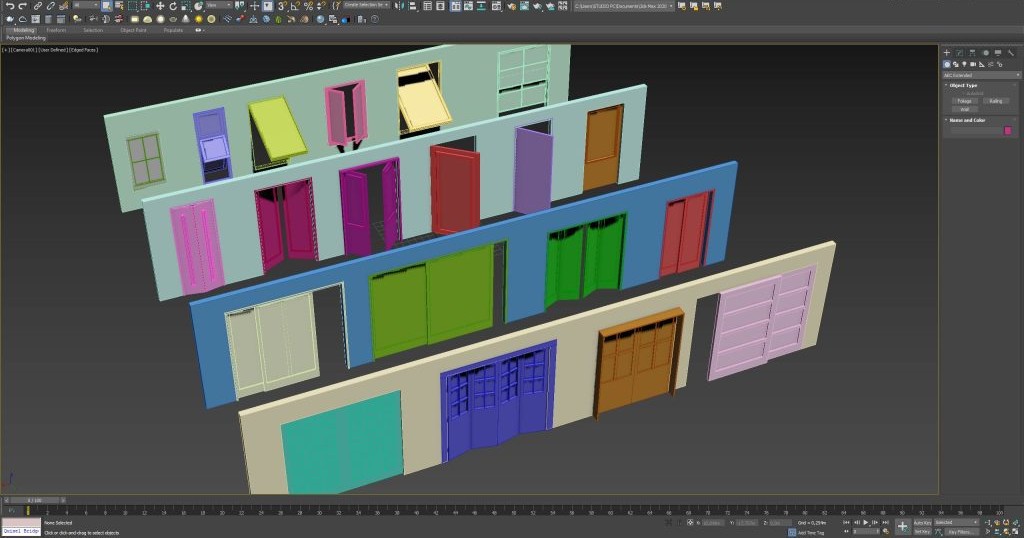Screen dimensions: 1024x538
Task: Open the Modify tab in command panel
Action: [959, 53]
